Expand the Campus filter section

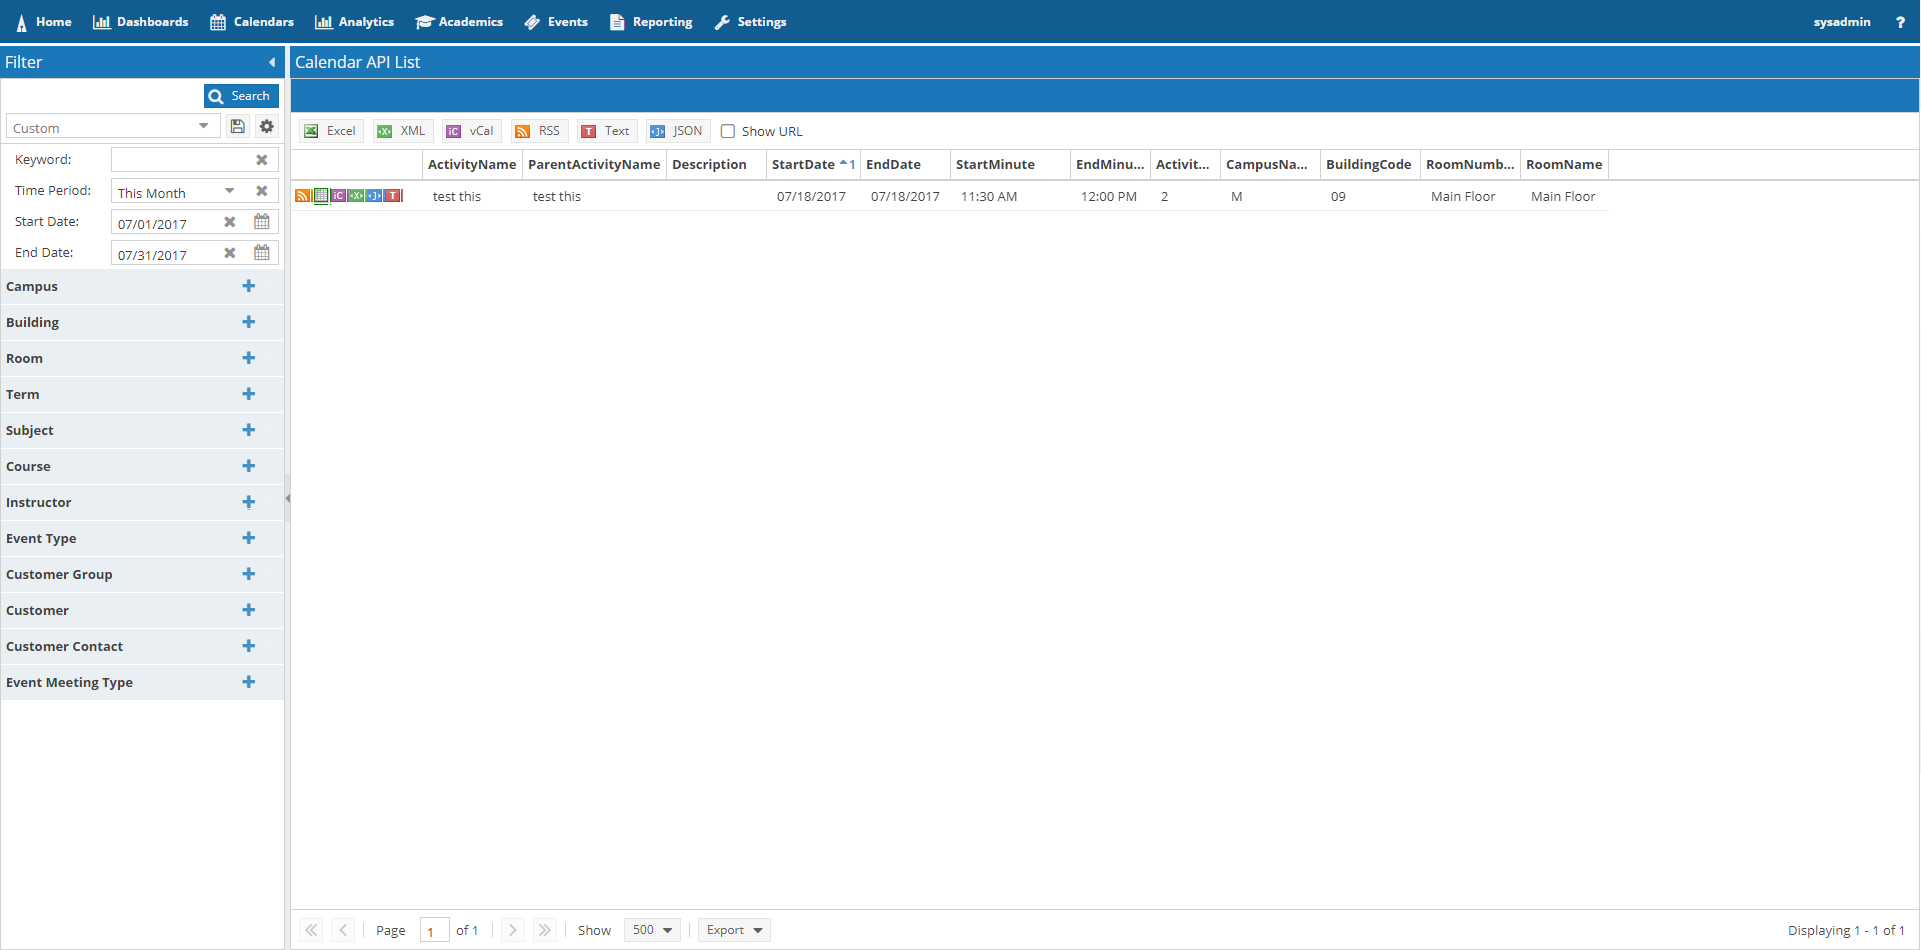coord(249,286)
